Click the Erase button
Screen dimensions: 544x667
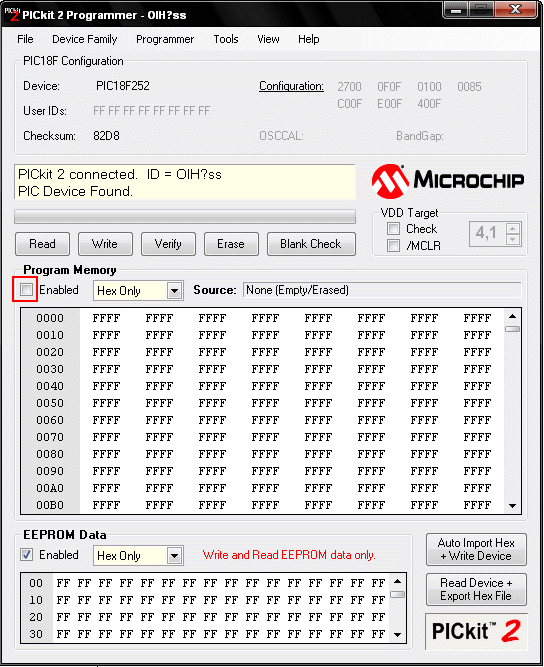click(x=231, y=244)
